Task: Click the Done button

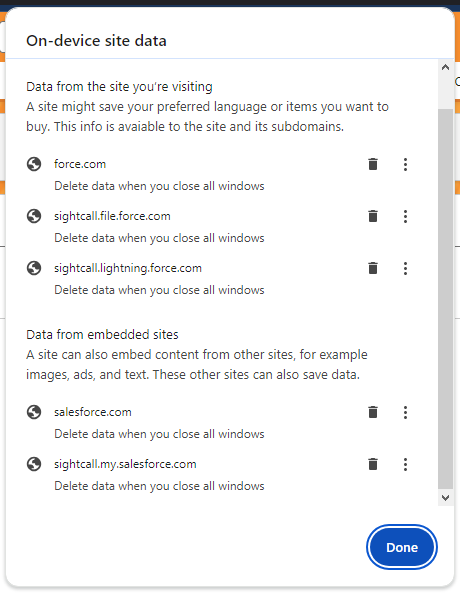Action: coord(402,547)
